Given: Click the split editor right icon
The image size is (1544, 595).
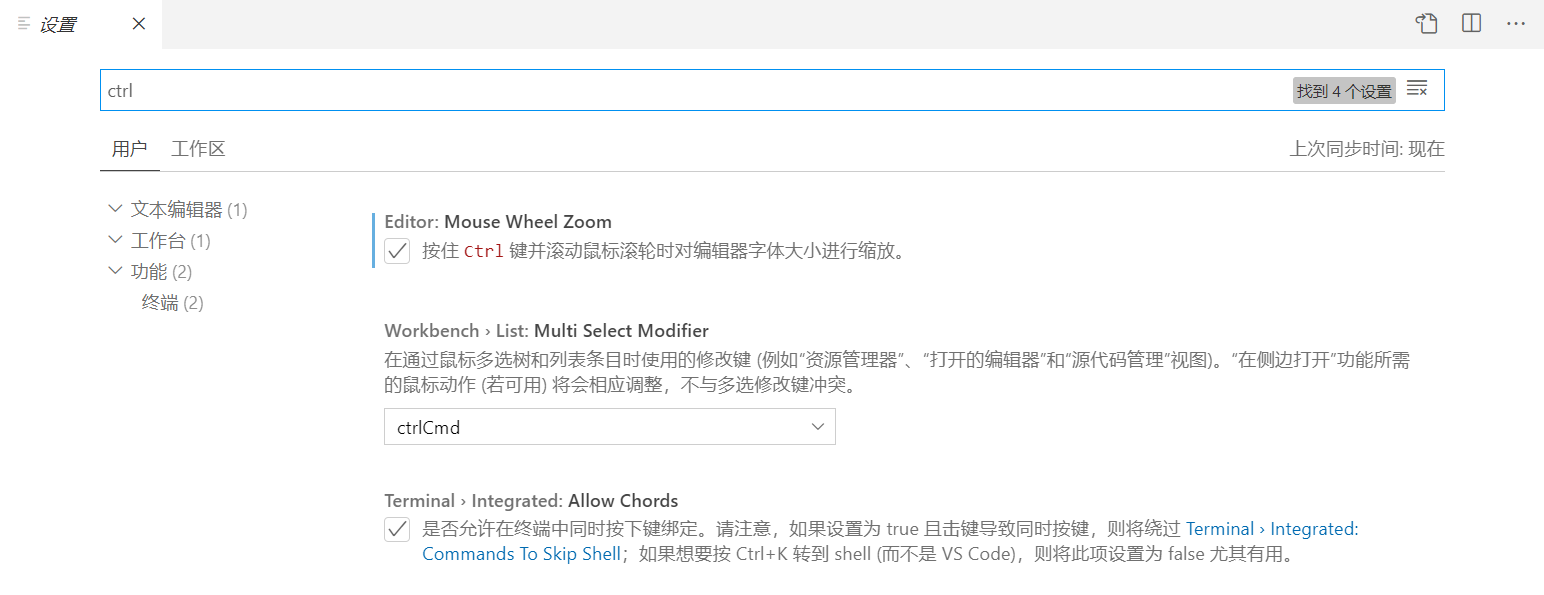Looking at the screenshot, I should [1471, 24].
